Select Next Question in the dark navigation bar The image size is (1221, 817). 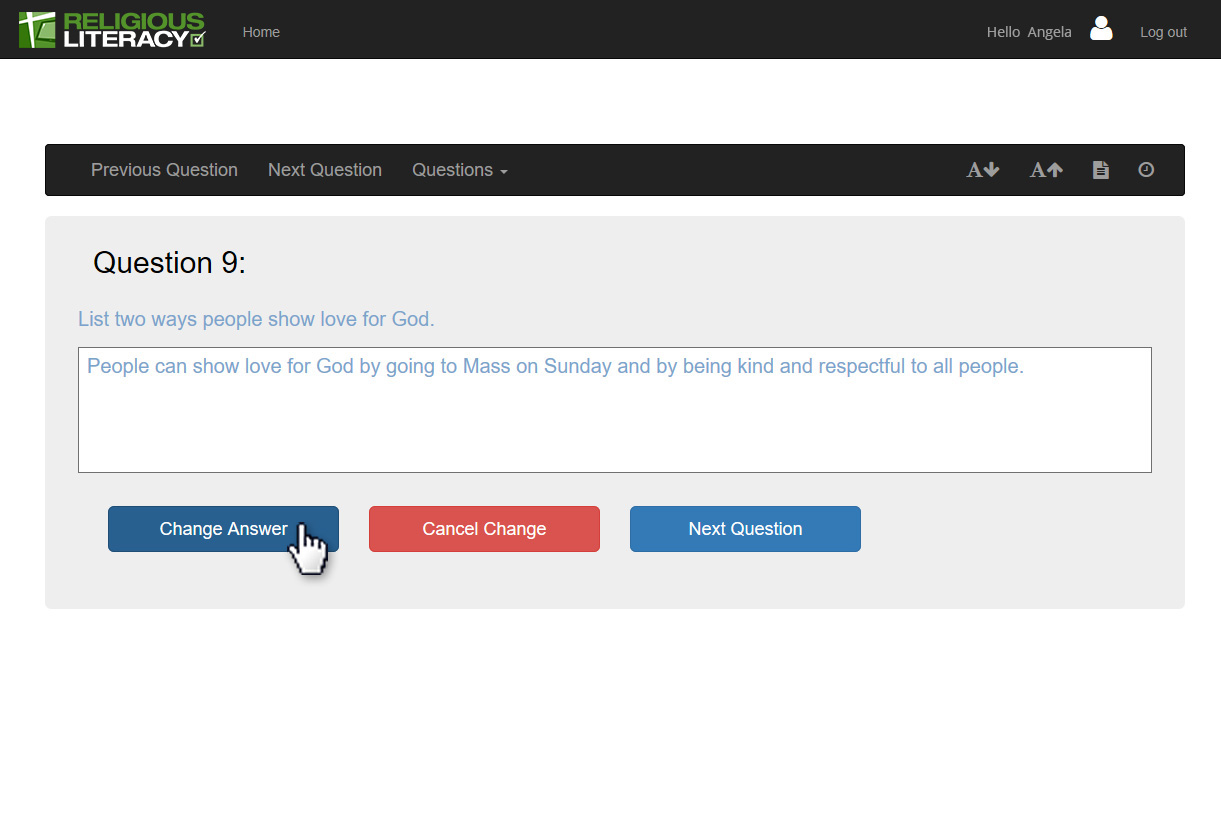click(x=324, y=170)
